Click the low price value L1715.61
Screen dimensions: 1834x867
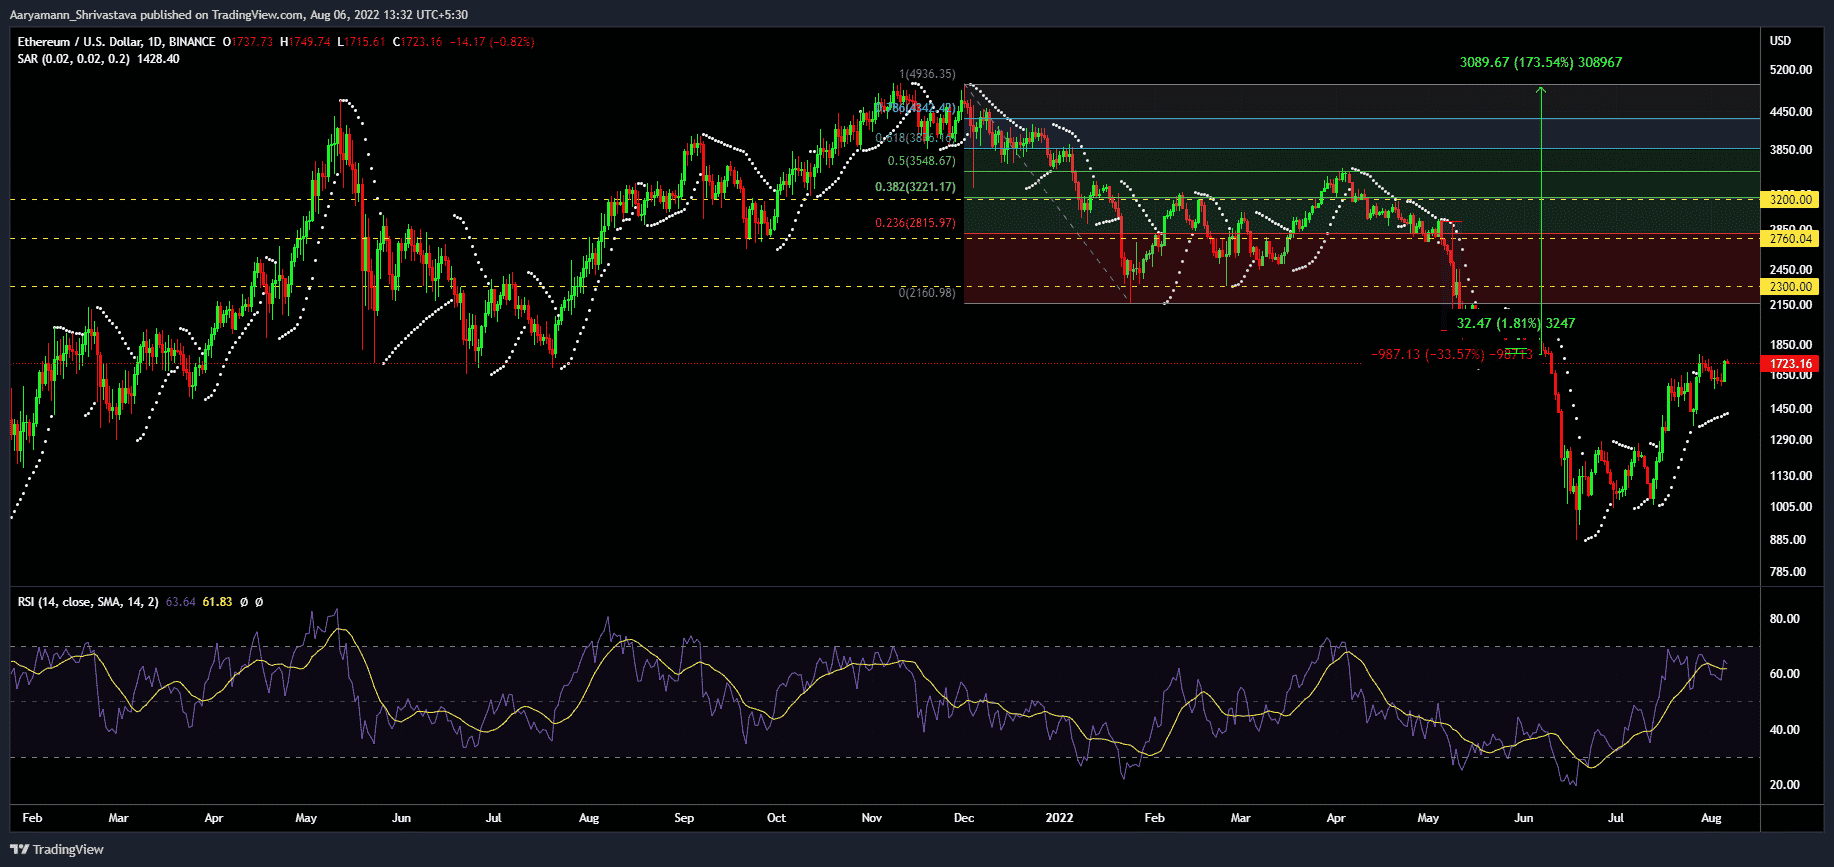tap(361, 42)
